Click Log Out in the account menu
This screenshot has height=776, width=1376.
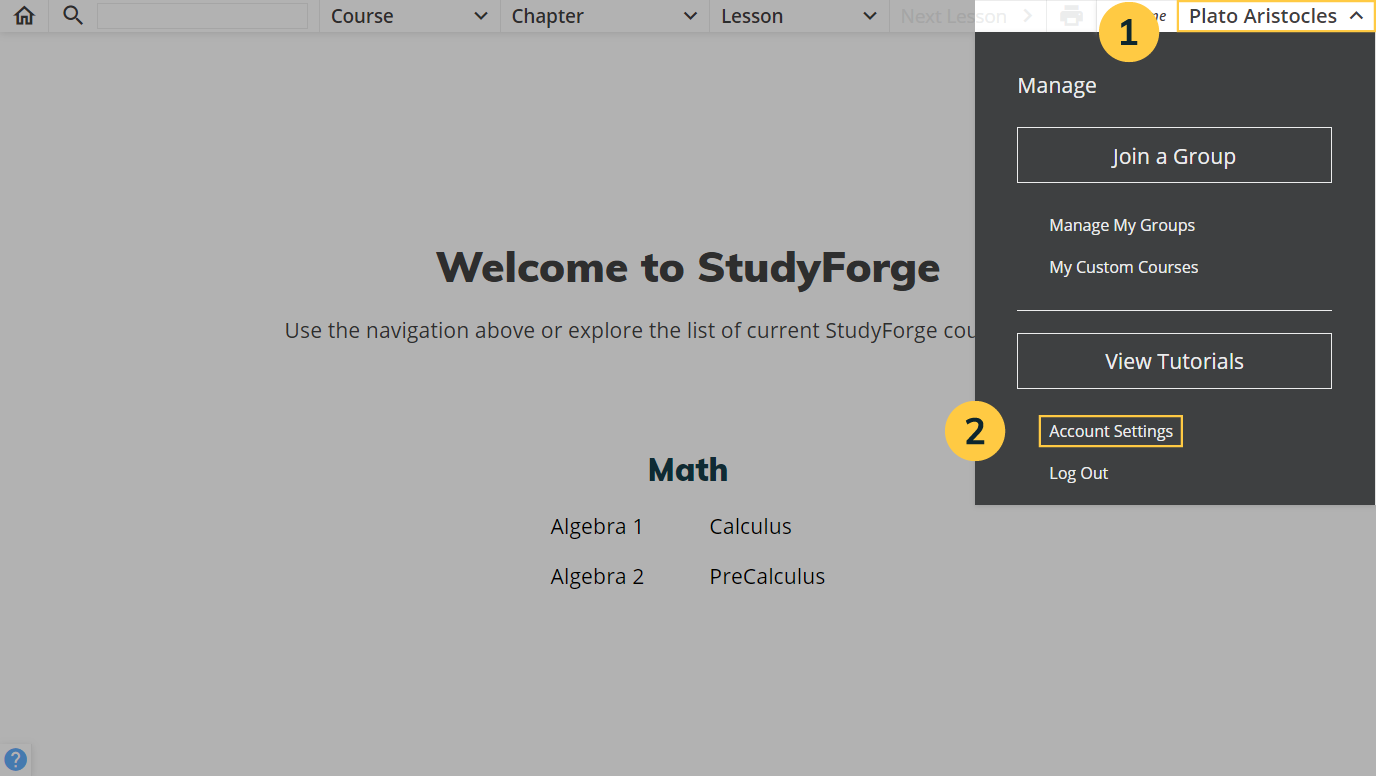[1078, 472]
